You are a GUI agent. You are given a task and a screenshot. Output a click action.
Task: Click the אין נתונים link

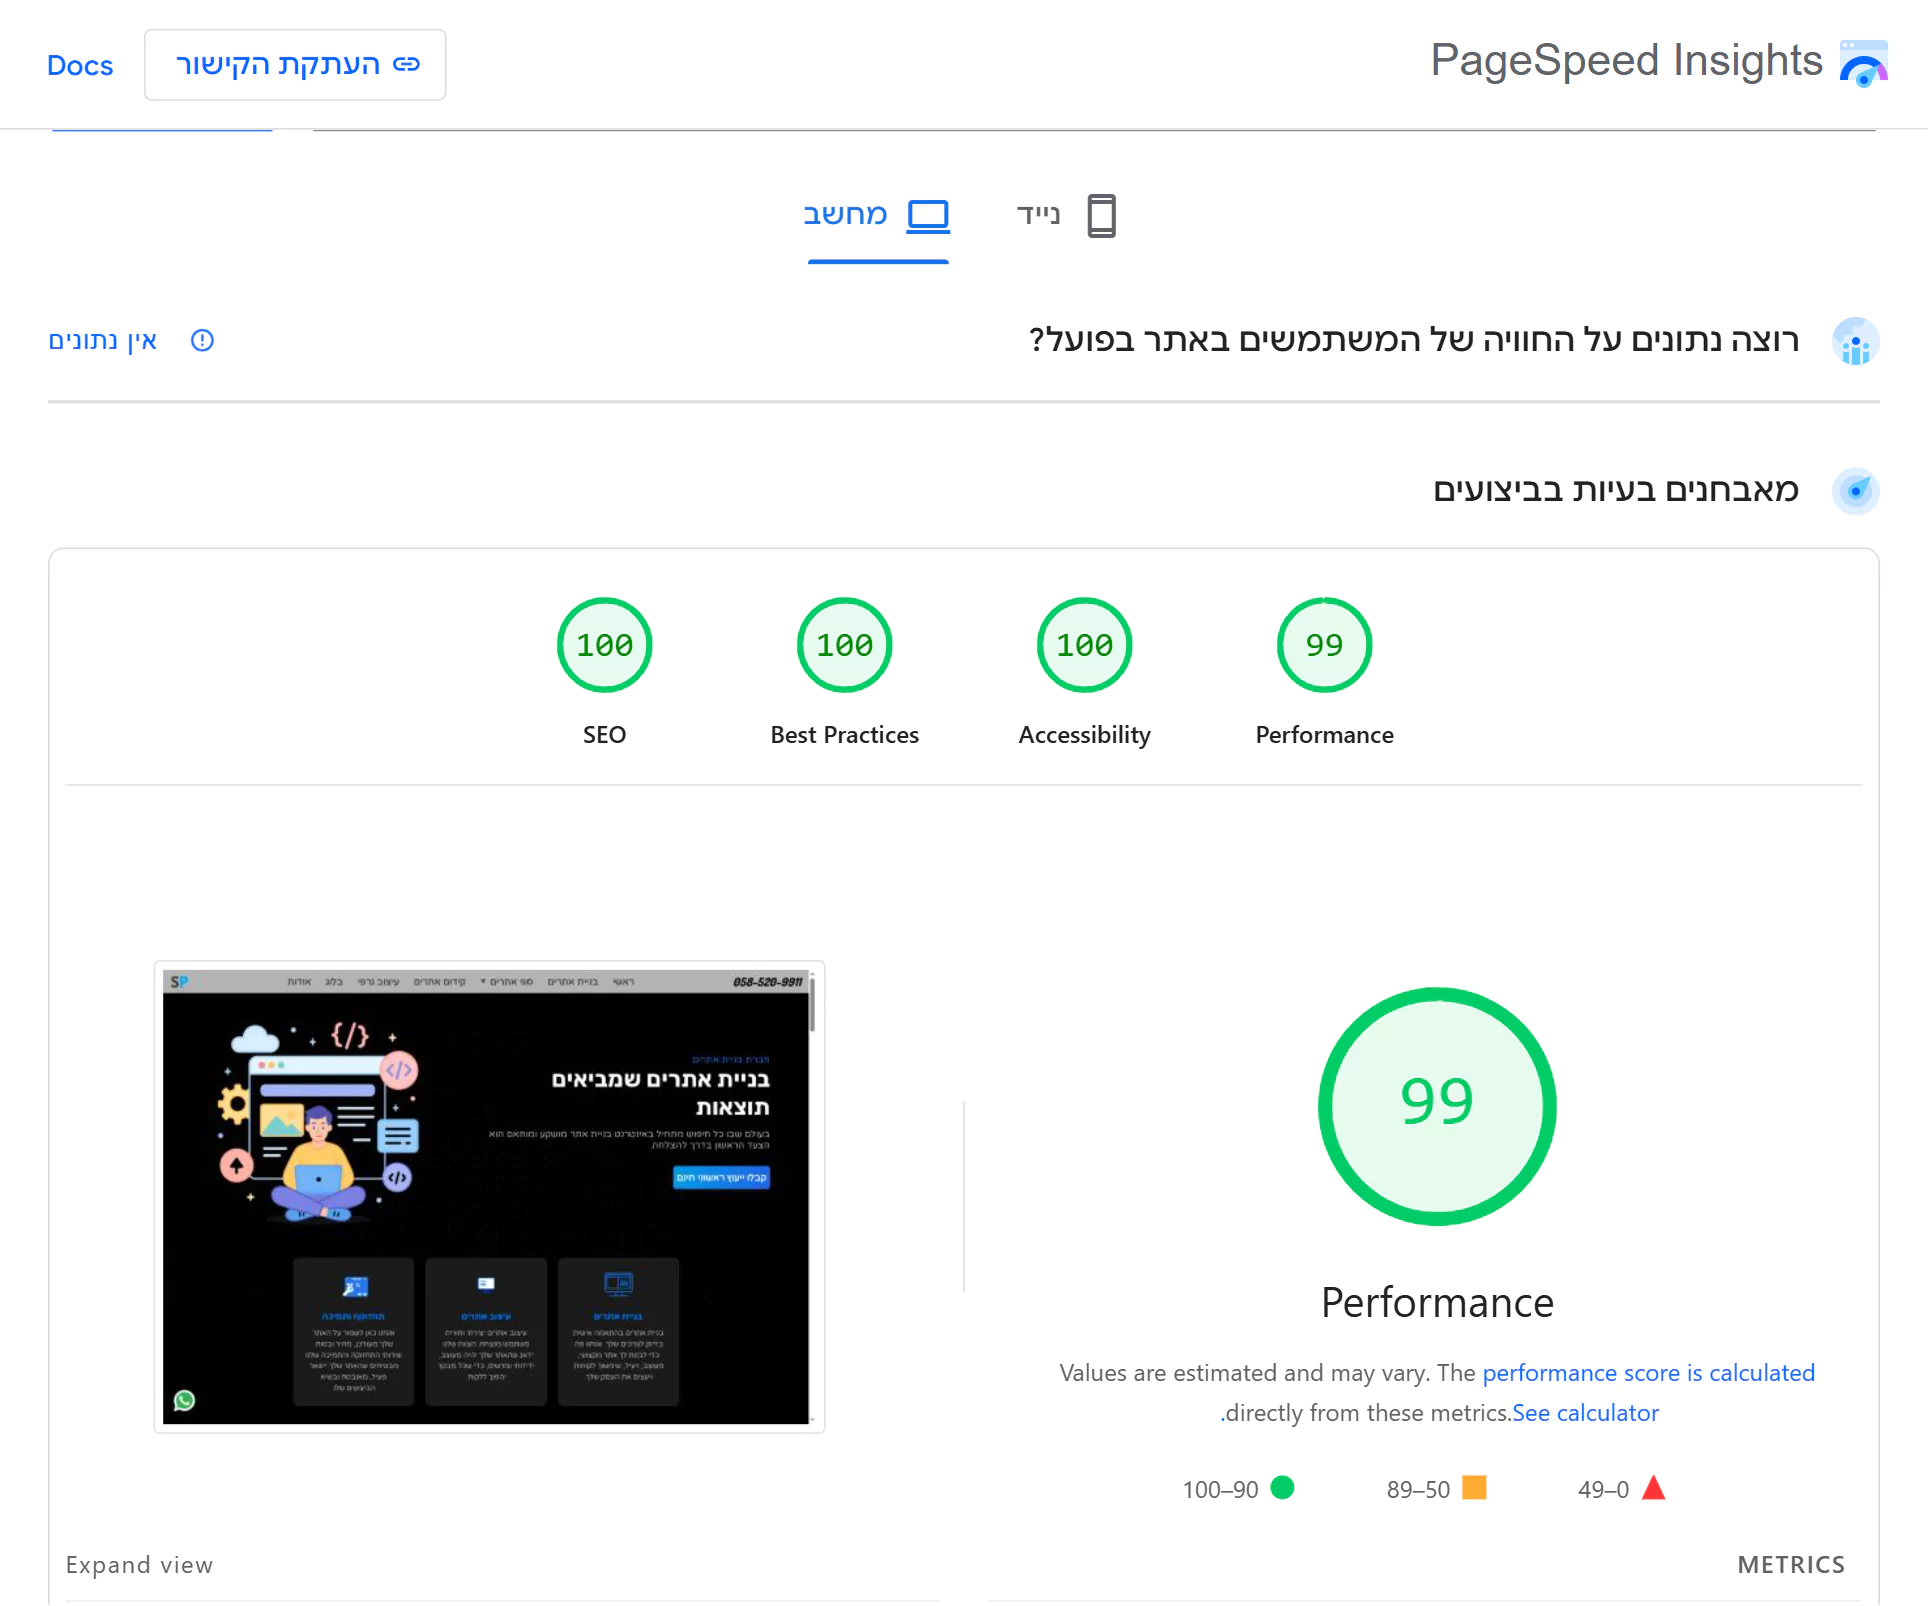coord(103,341)
